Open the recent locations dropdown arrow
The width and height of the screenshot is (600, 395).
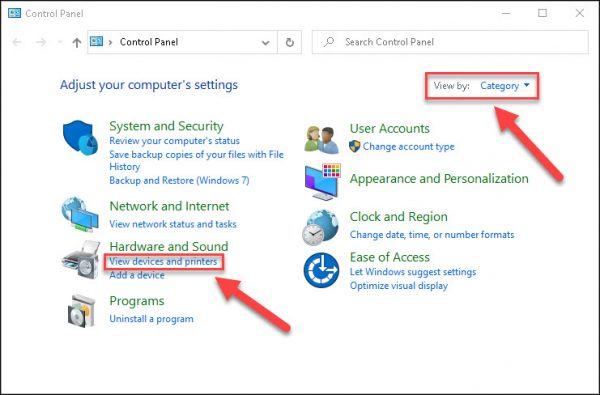(x=59, y=42)
